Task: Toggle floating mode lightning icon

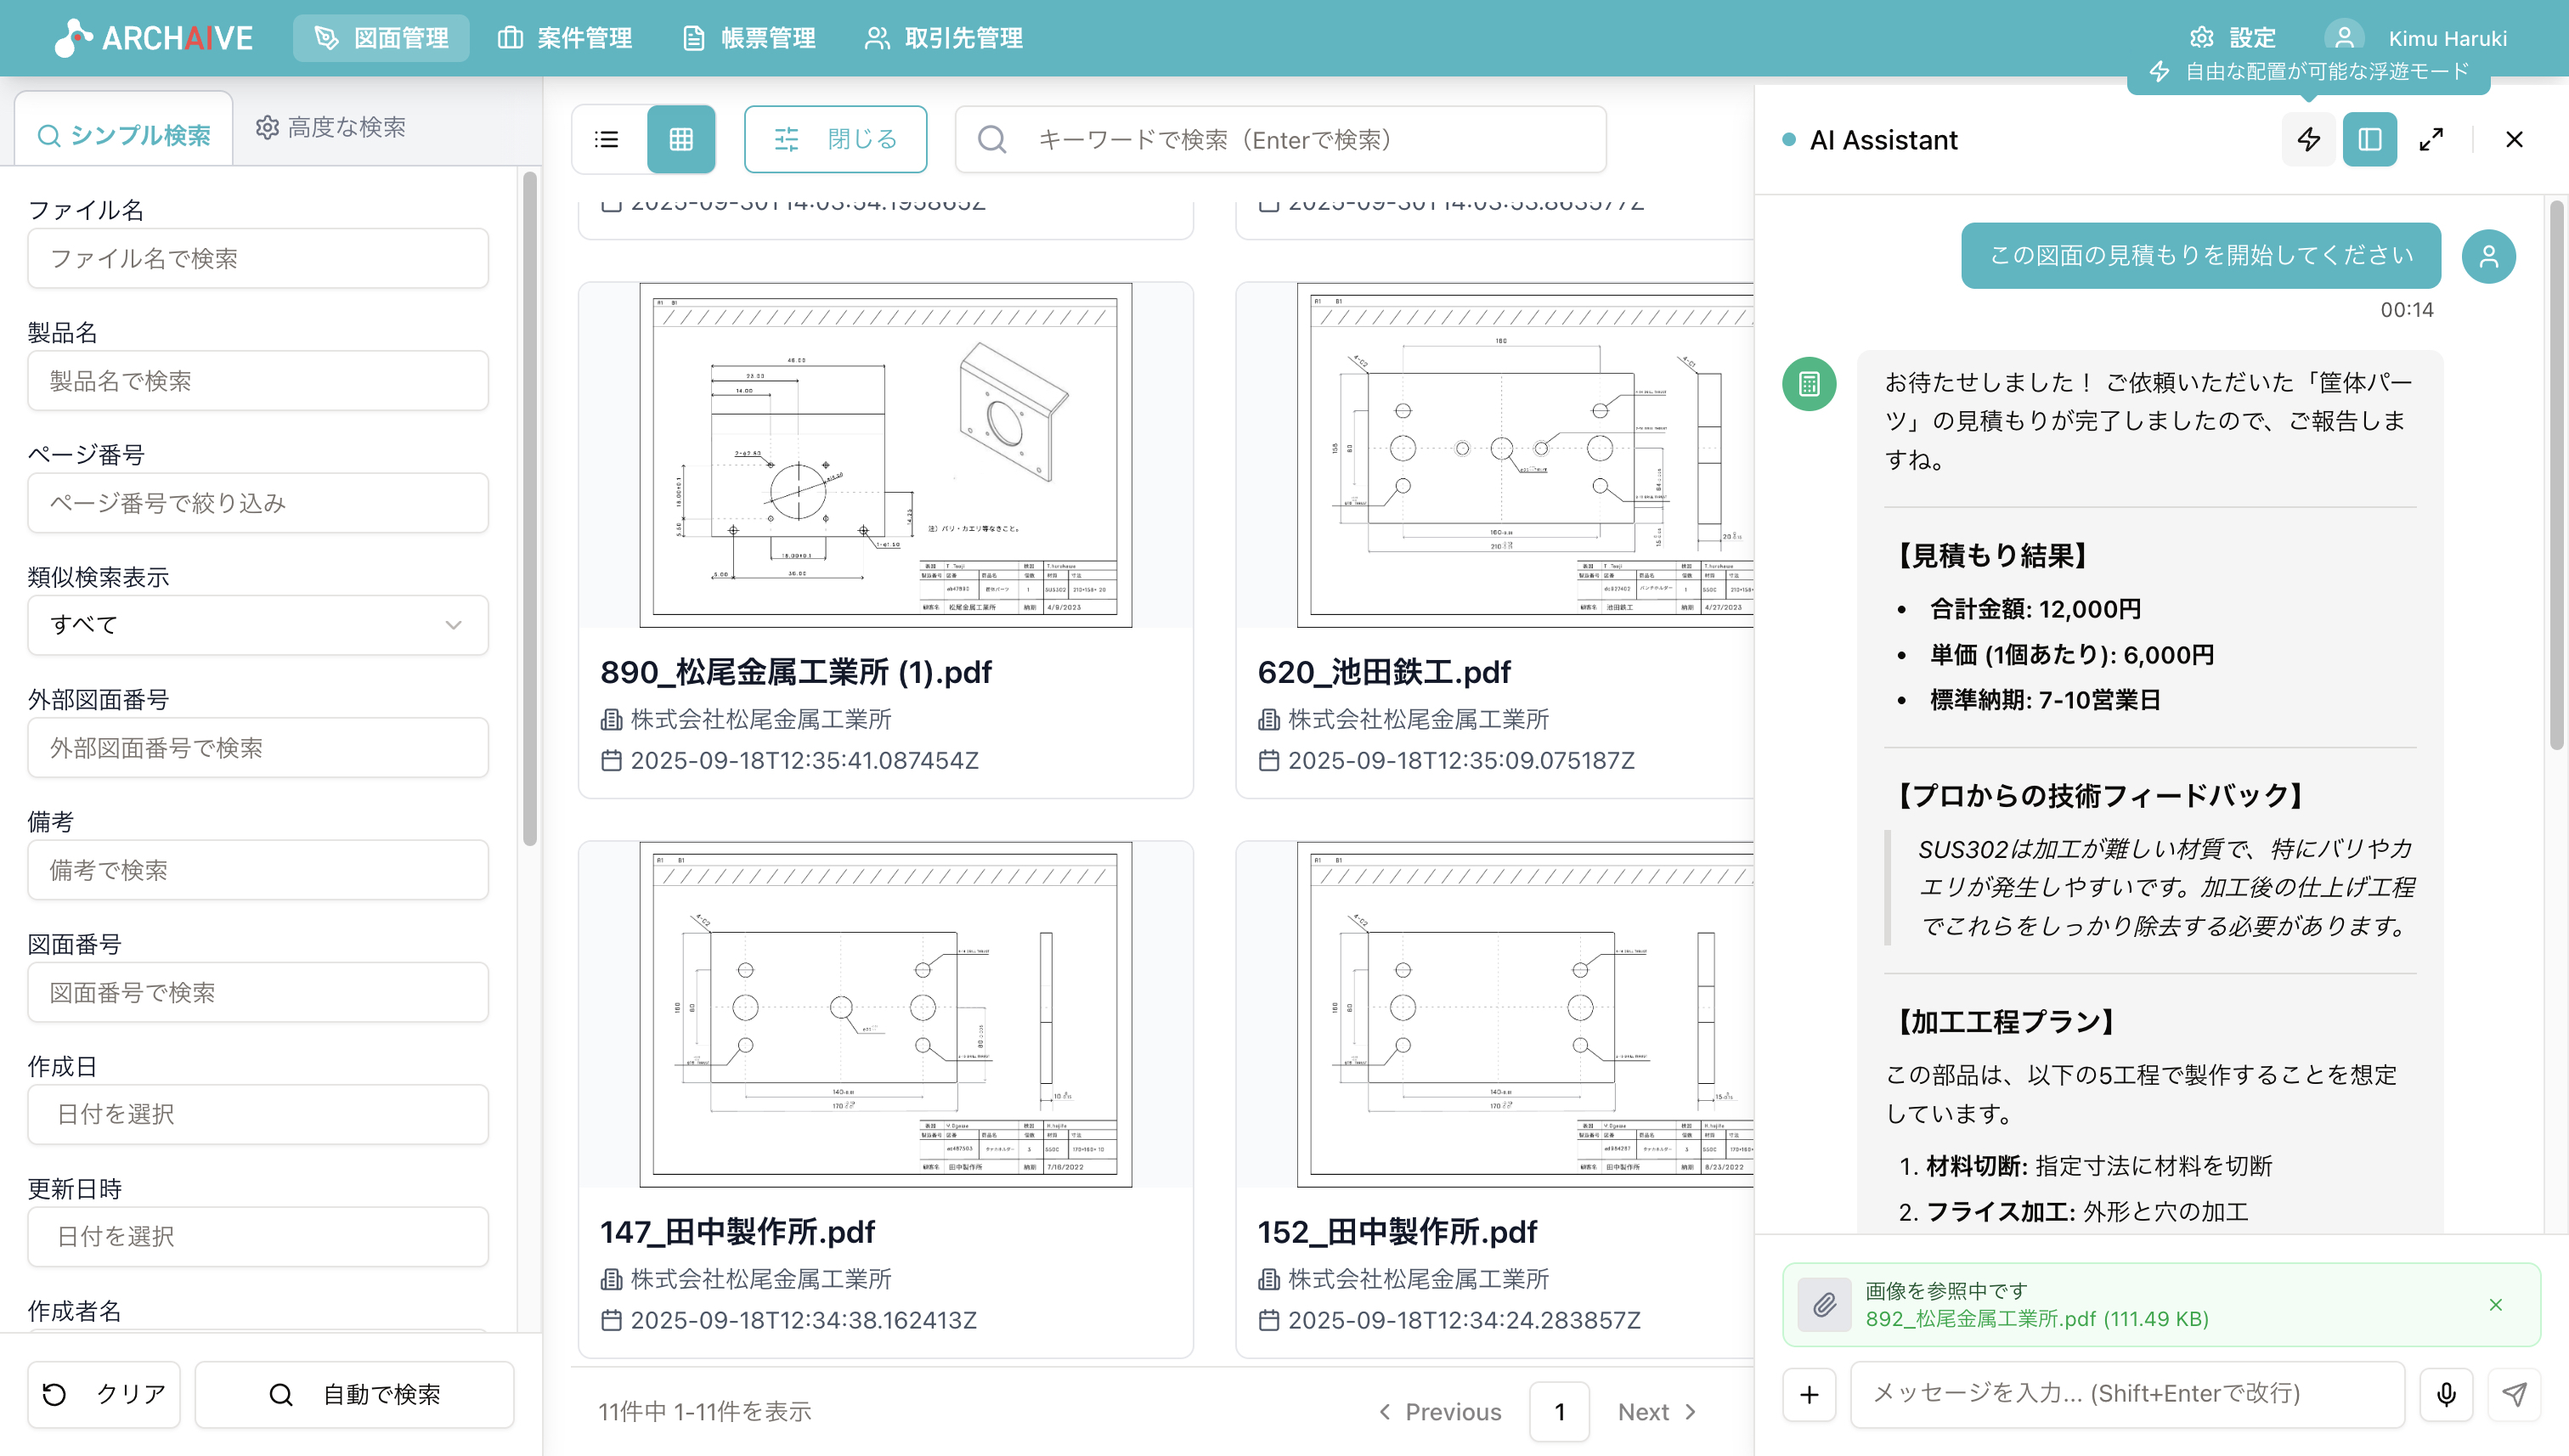Action: (x=2308, y=139)
